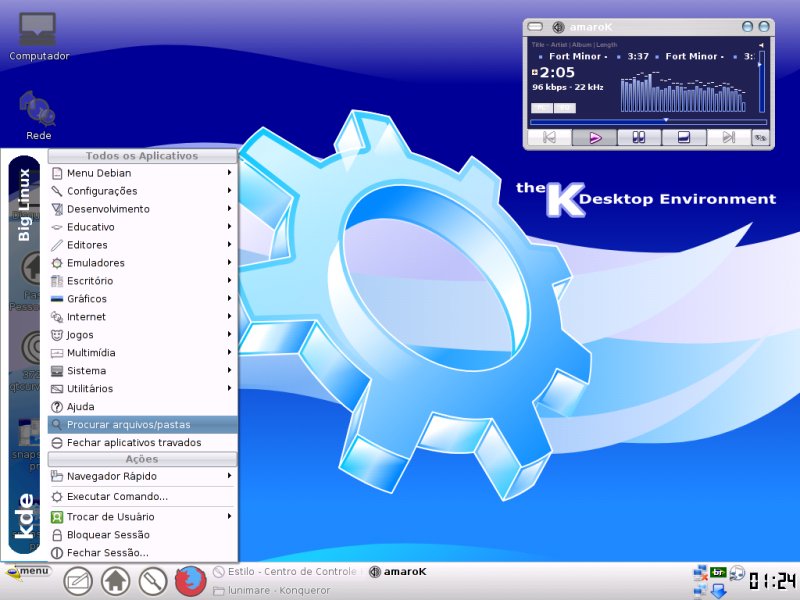Click the Emuladores icon in menu
Viewport: 800px width, 600px height.
pos(57,263)
